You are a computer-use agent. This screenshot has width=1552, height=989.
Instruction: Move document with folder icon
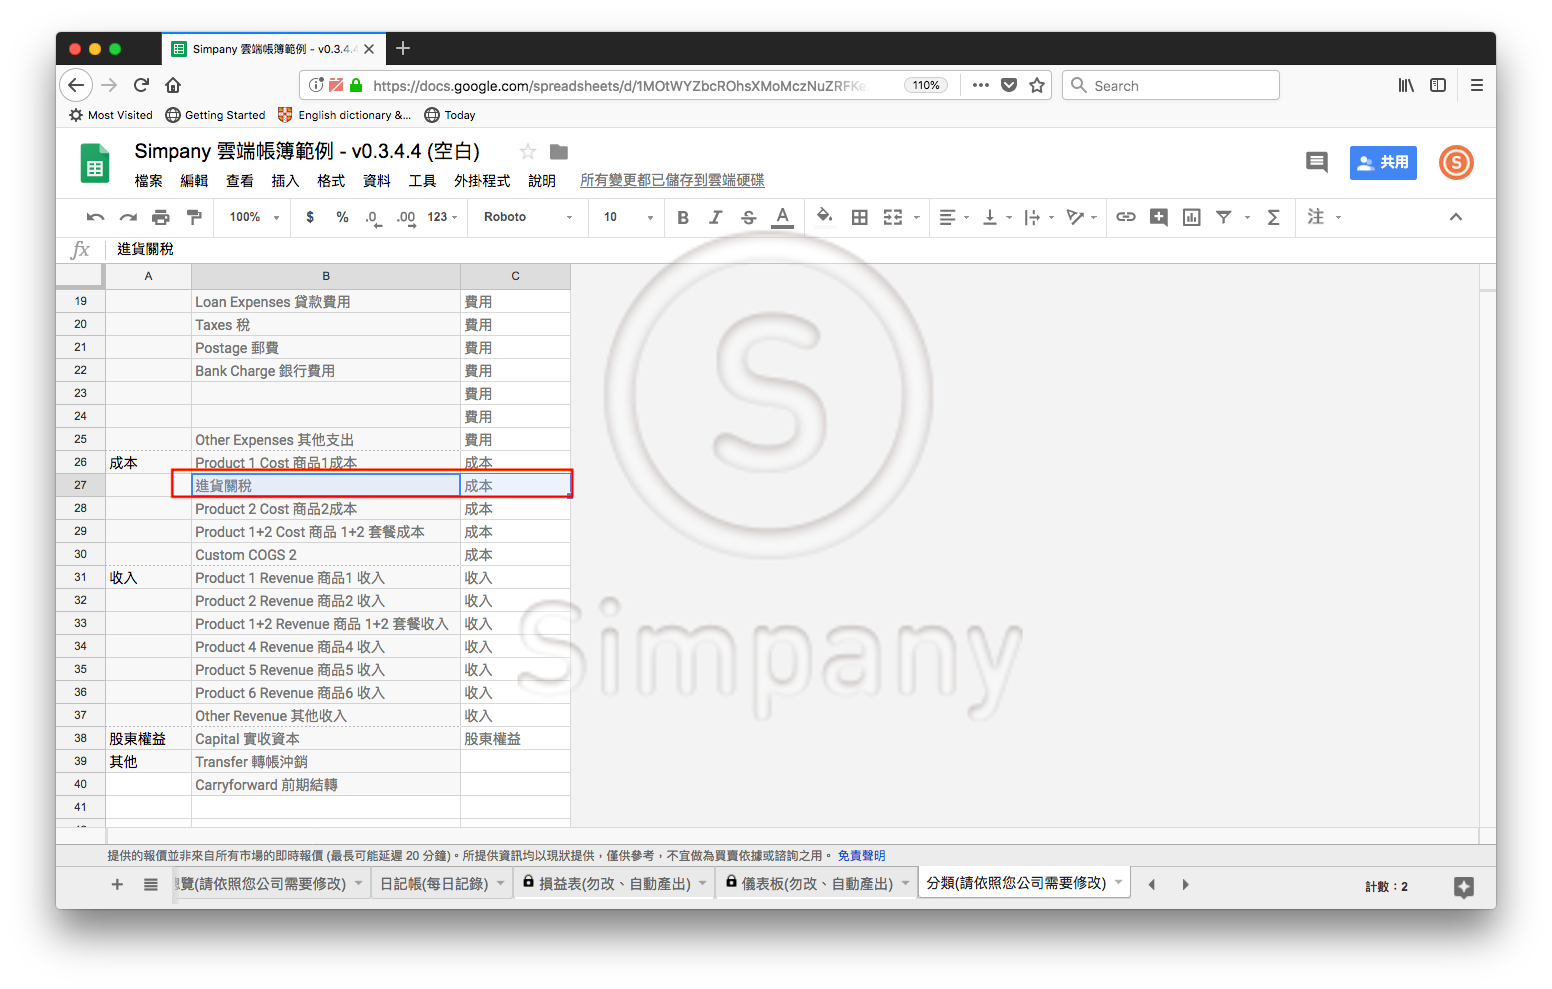pos(559,152)
